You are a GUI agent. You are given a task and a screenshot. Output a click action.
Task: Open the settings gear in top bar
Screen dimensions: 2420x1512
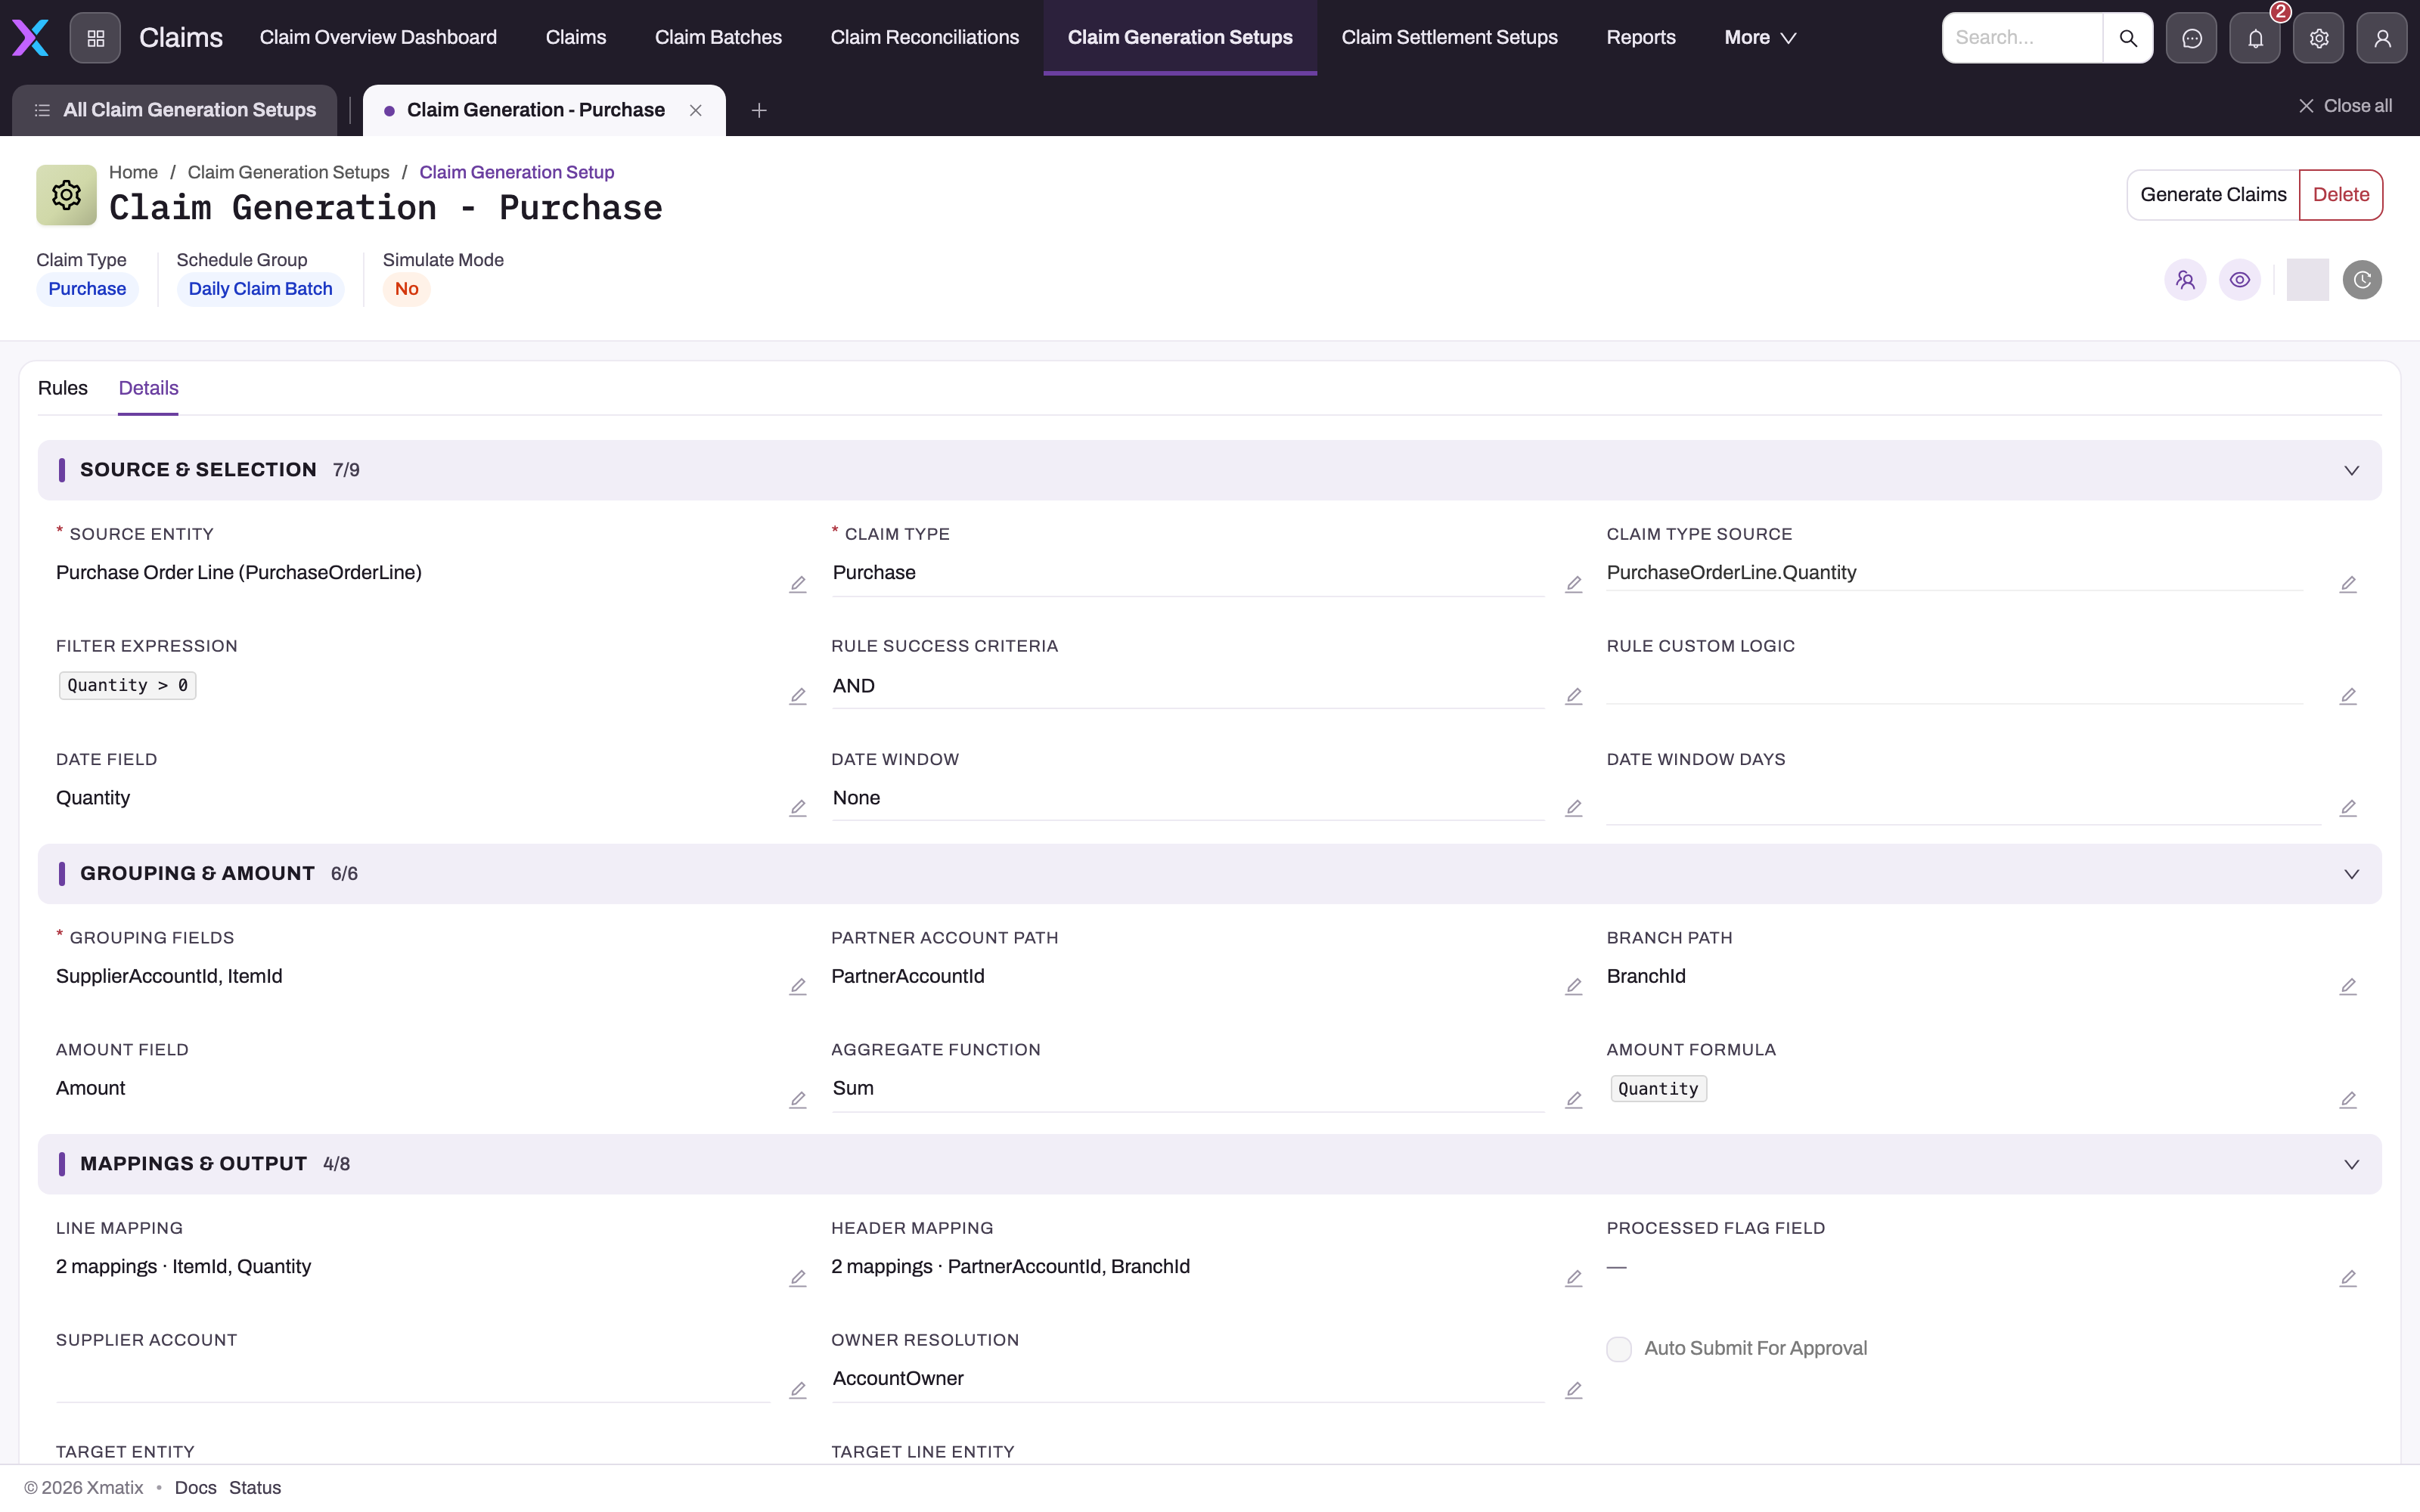[x=2319, y=38]
